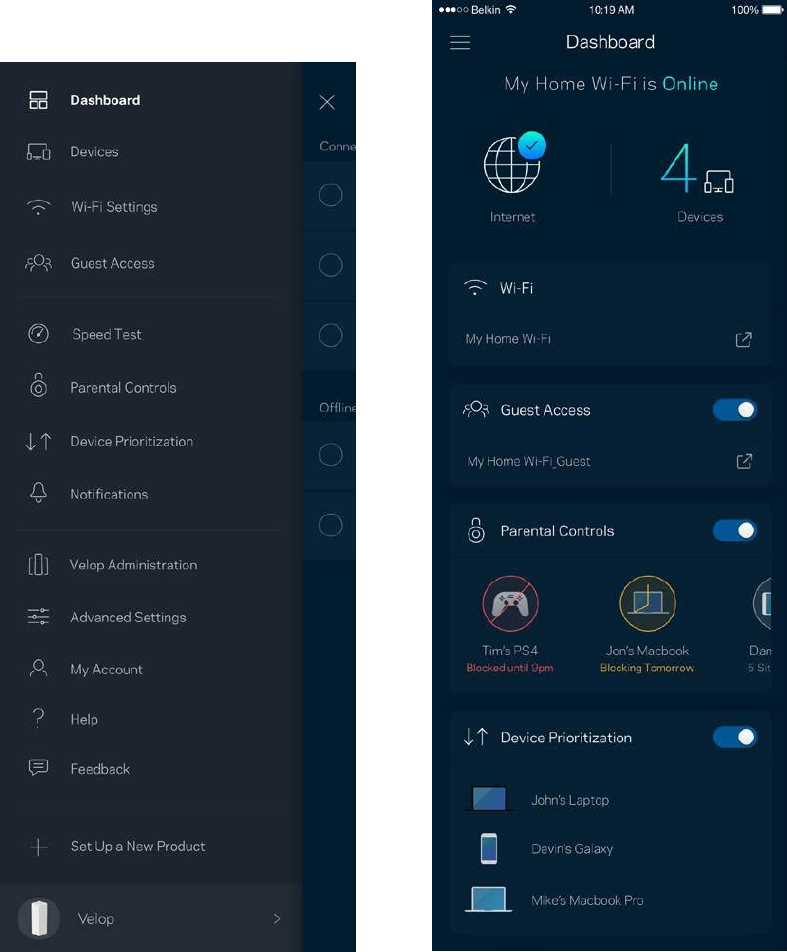Screen dimensions: 787x952
Task: Click the Advanced Settings sliders icon
Action: pyautogui.click(x=38, y=617)
